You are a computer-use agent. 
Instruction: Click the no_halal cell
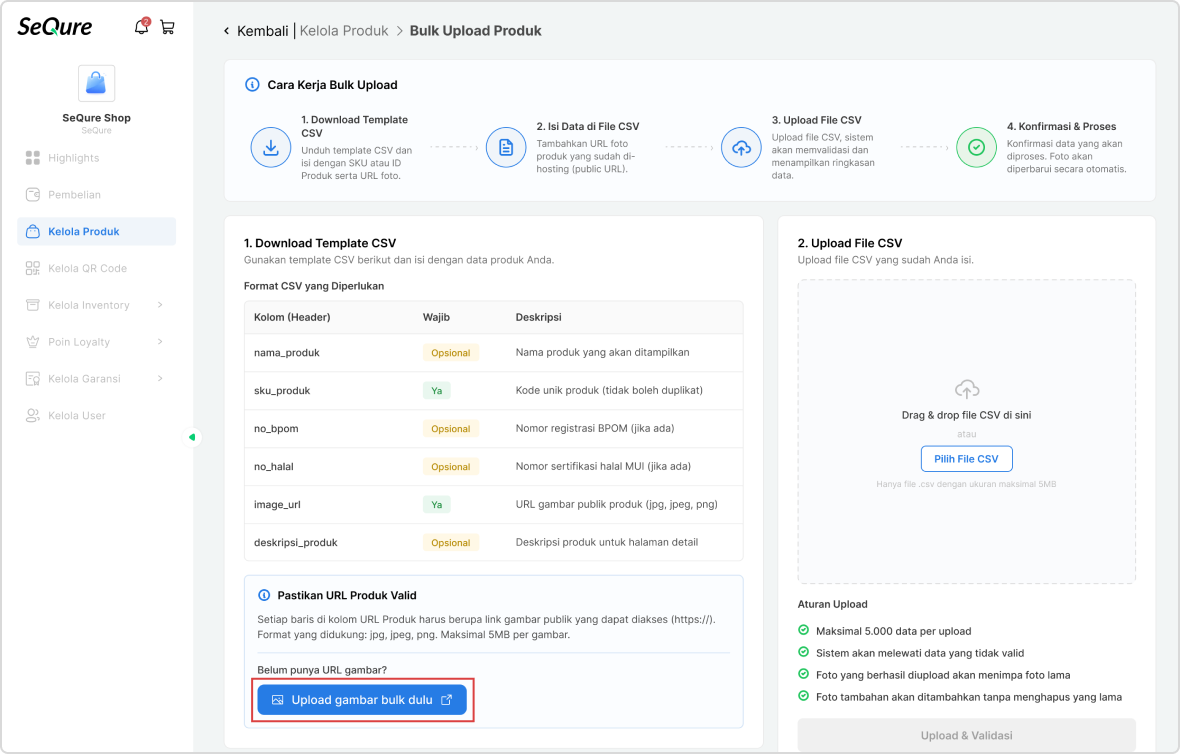tap(274, 467)
